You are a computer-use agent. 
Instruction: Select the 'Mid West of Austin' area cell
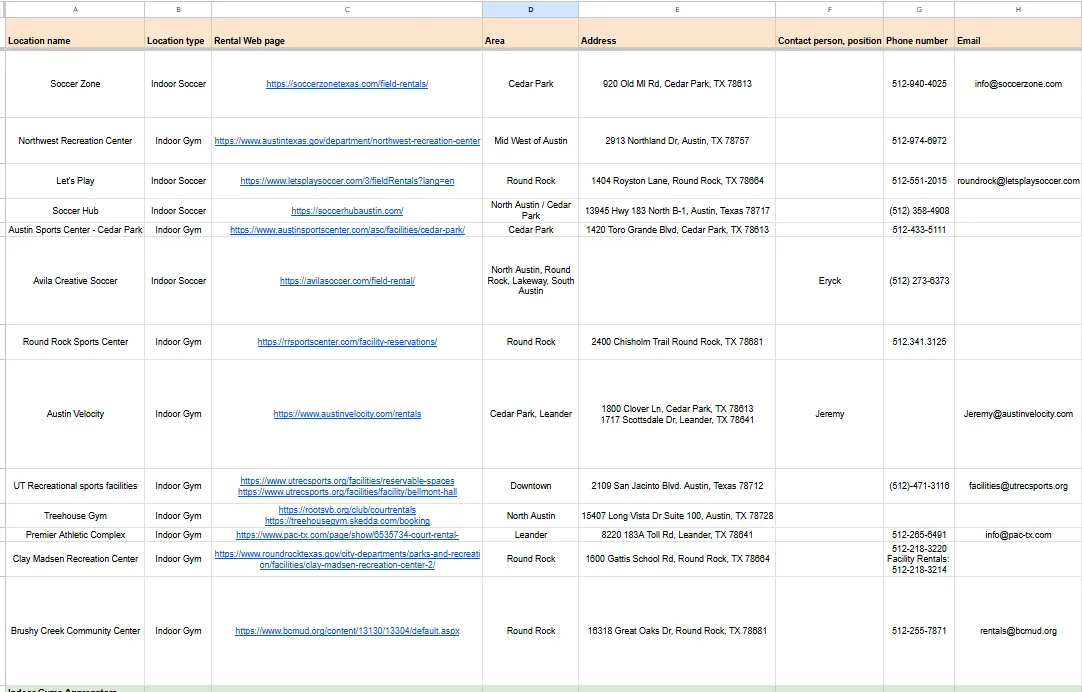click(531, 141)
